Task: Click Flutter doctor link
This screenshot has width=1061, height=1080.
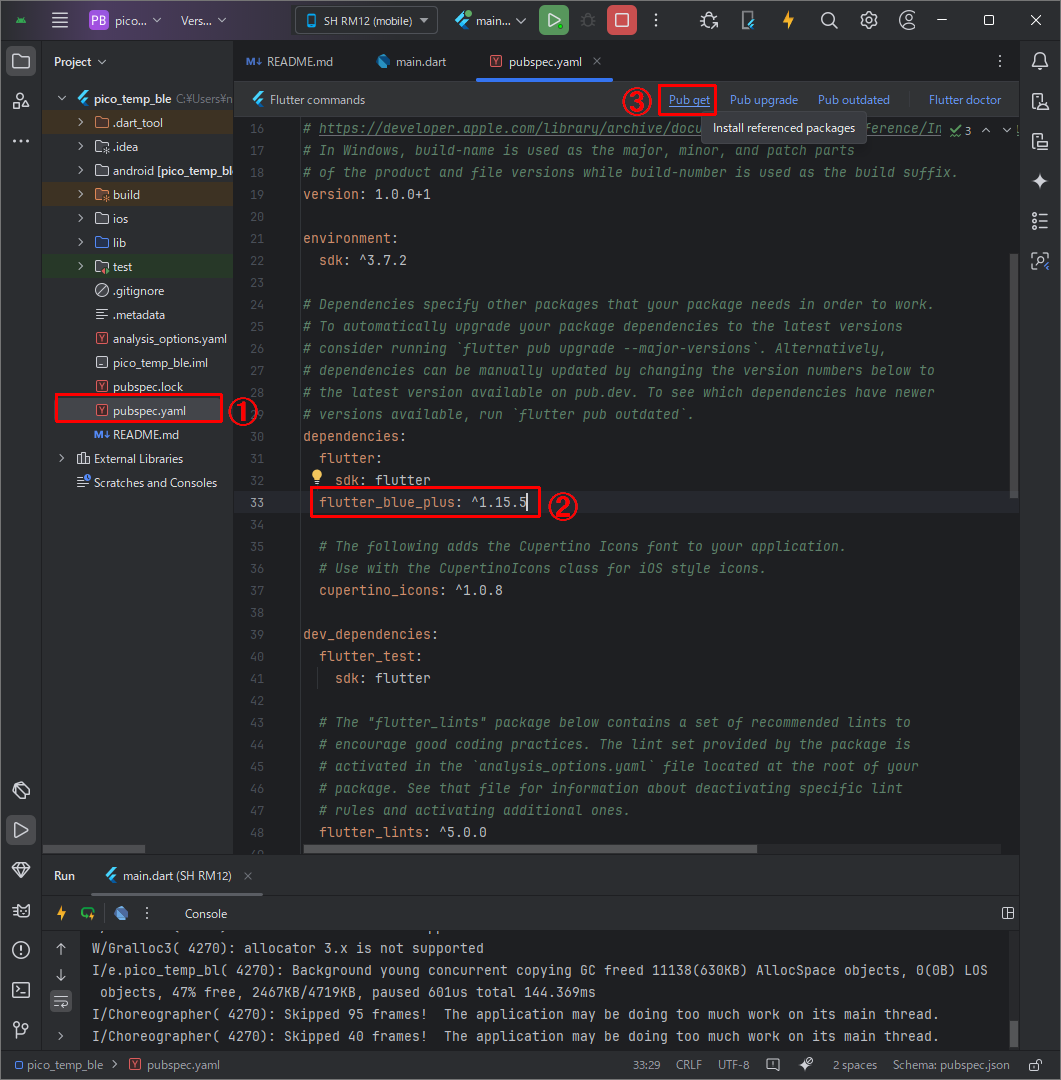Action: click(x=965, y=100)
